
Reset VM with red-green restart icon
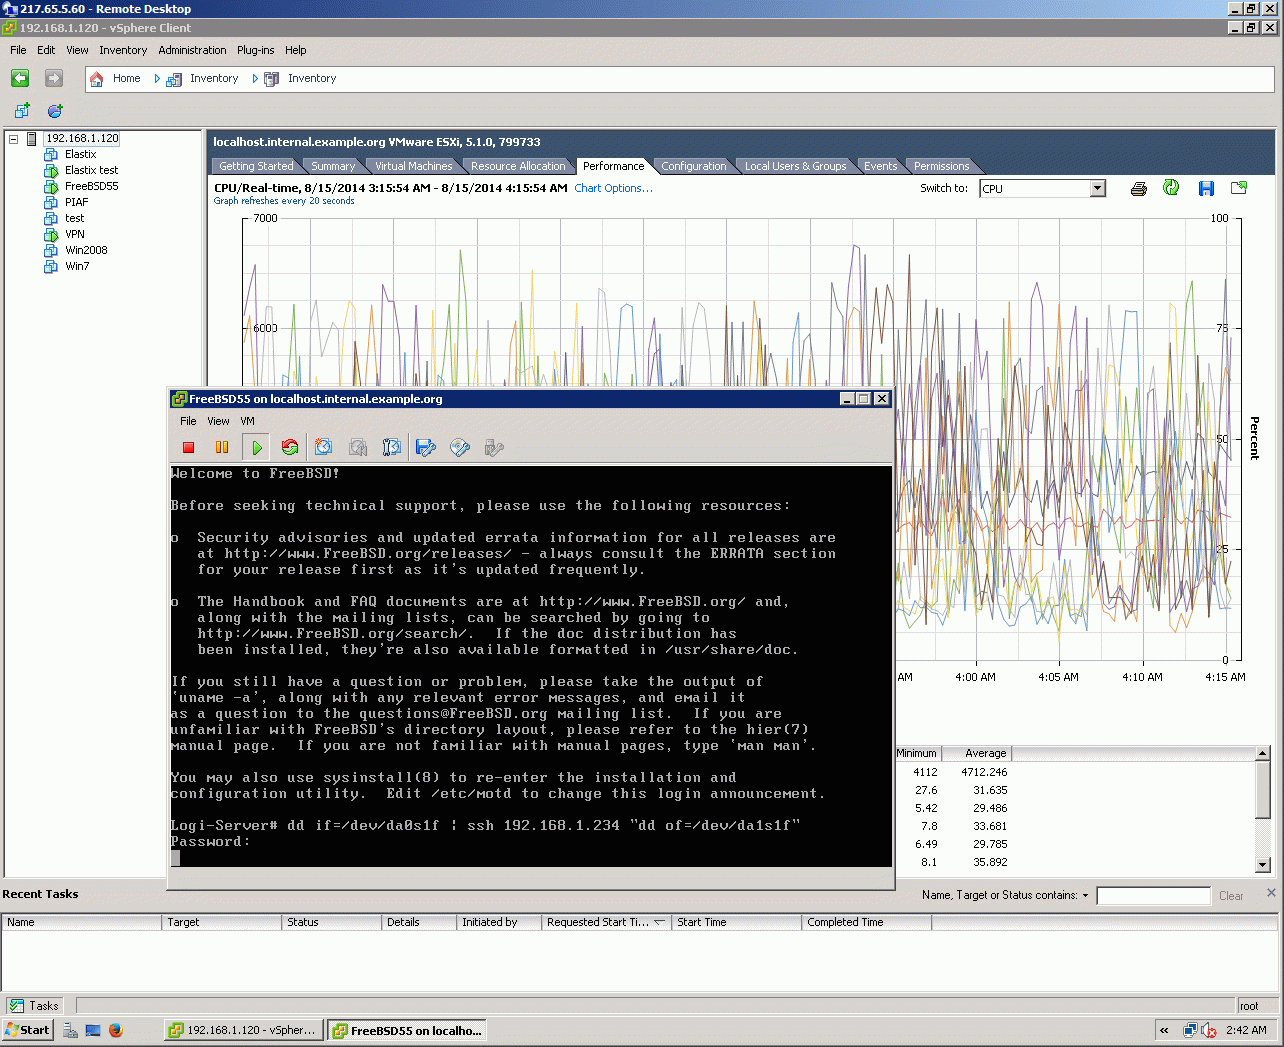coord(290,448)
